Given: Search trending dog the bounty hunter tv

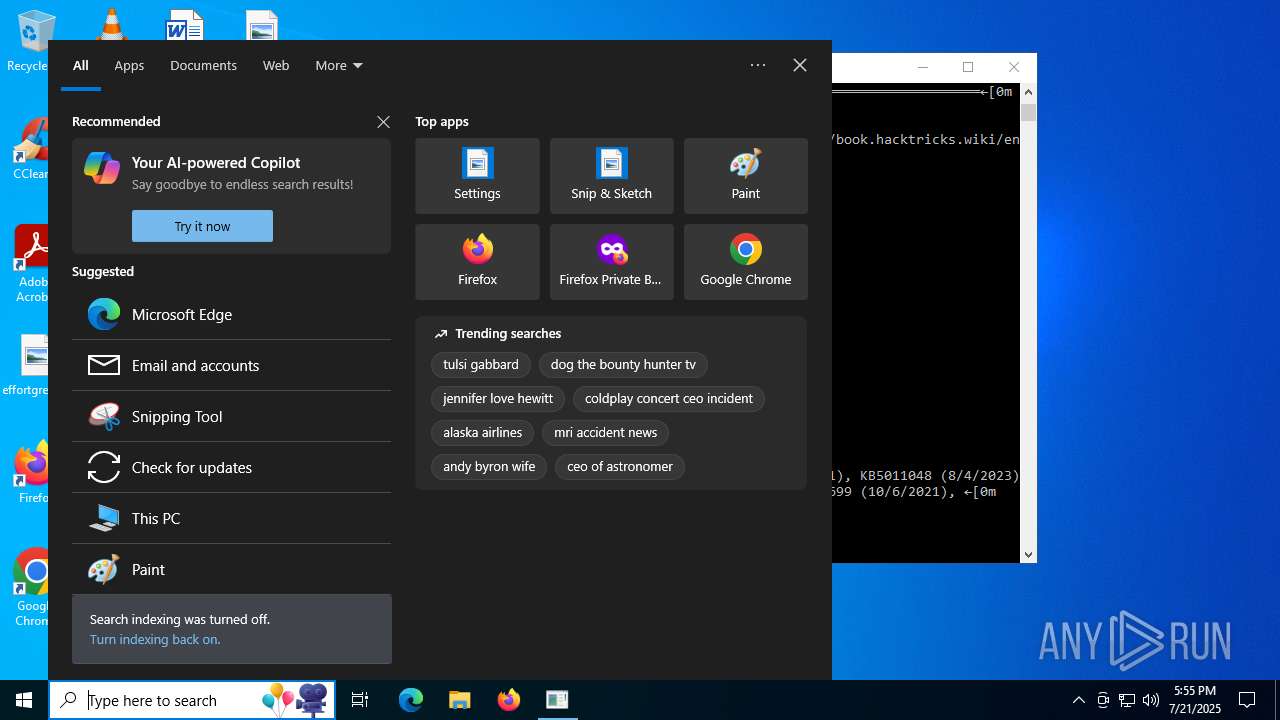Looking at the screenshot, I should point(623,364).
